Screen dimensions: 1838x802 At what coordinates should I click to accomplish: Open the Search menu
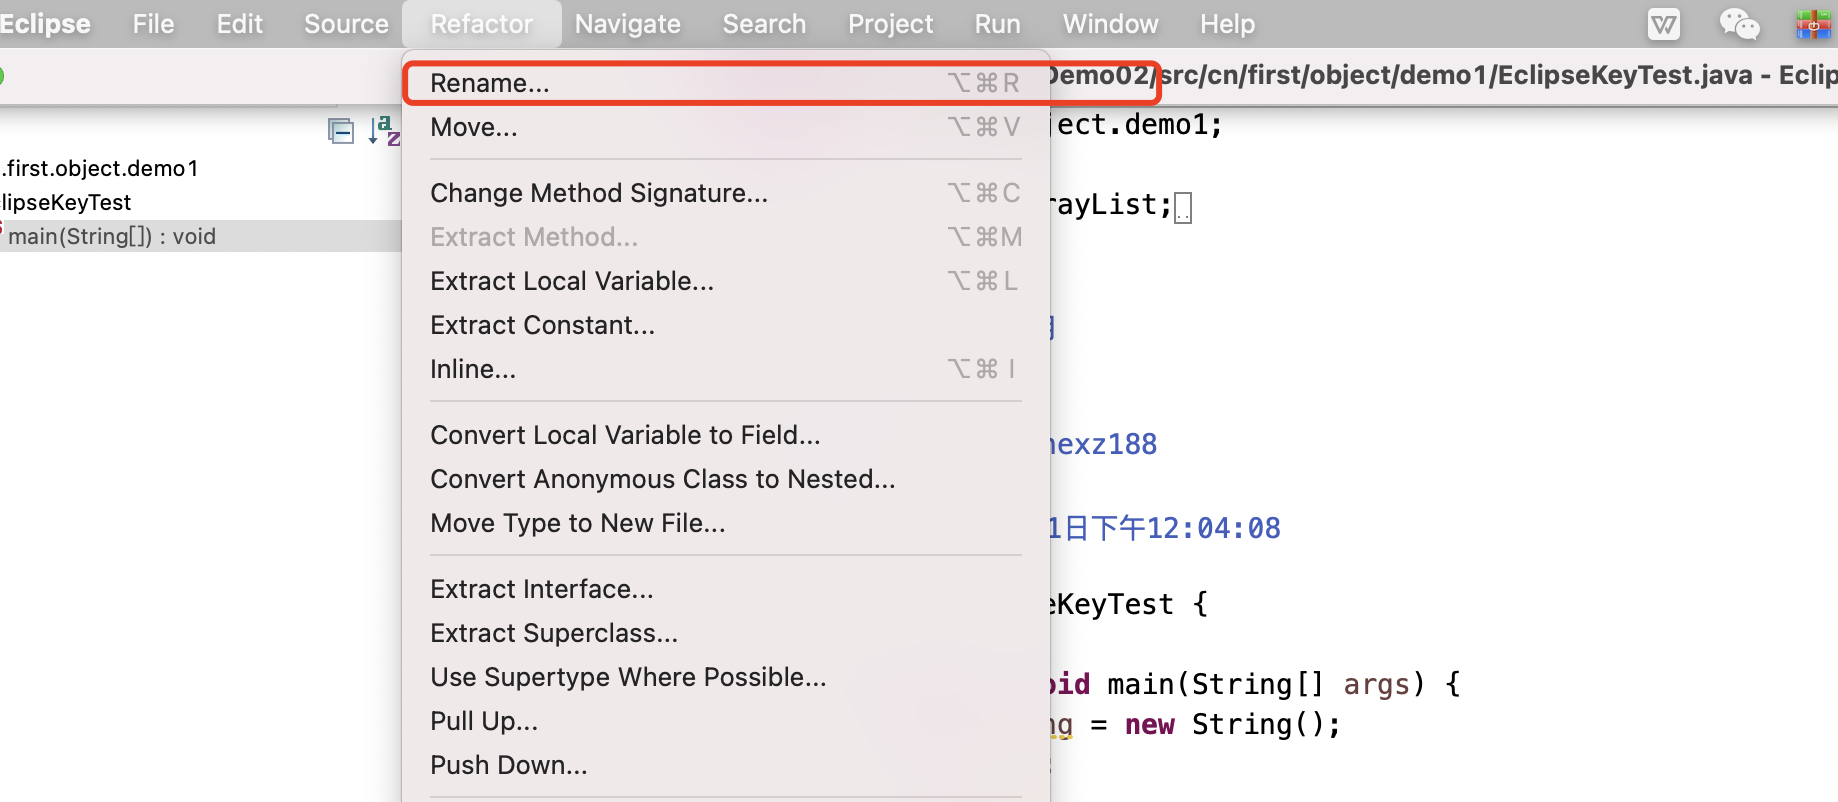[x=764, y=24]
